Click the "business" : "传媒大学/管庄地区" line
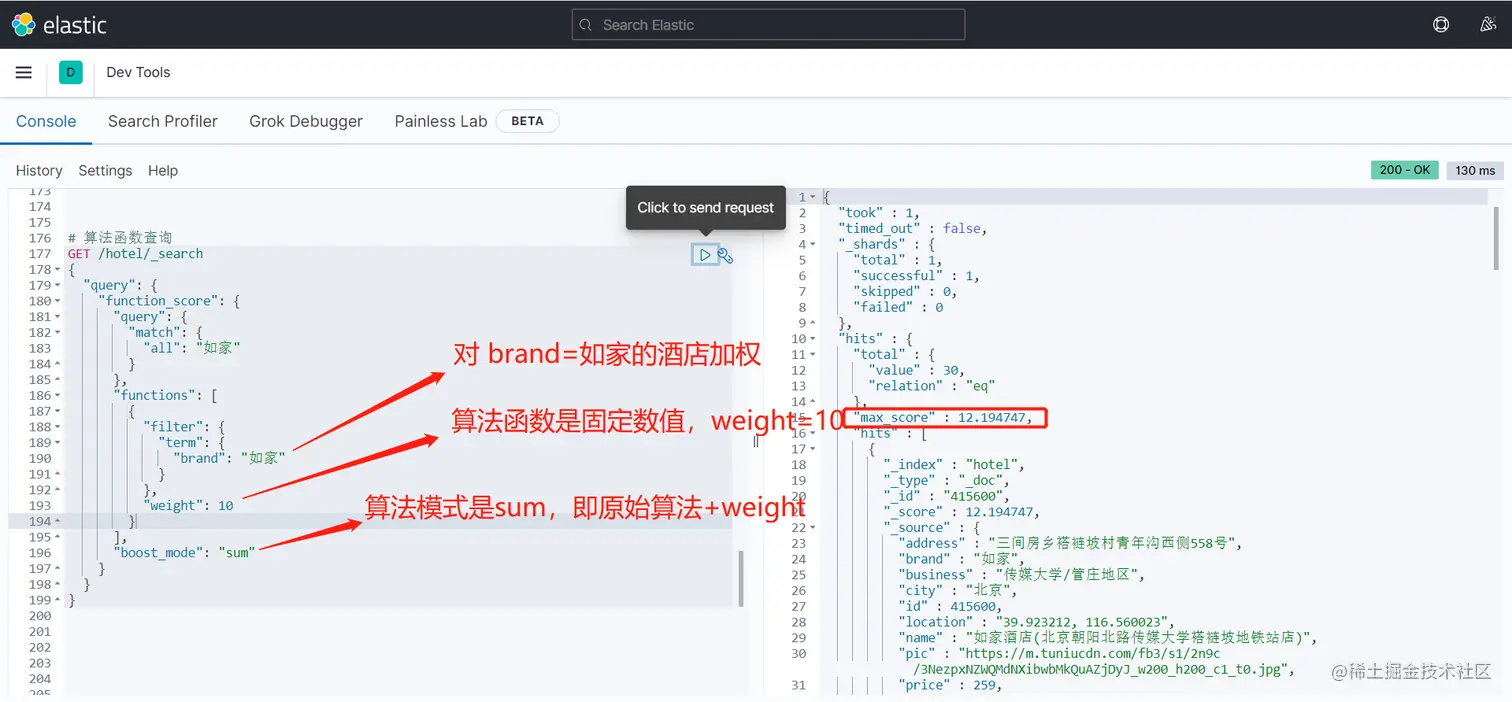This screenshot has width=1512, height=702. (x=1021, y=575)
